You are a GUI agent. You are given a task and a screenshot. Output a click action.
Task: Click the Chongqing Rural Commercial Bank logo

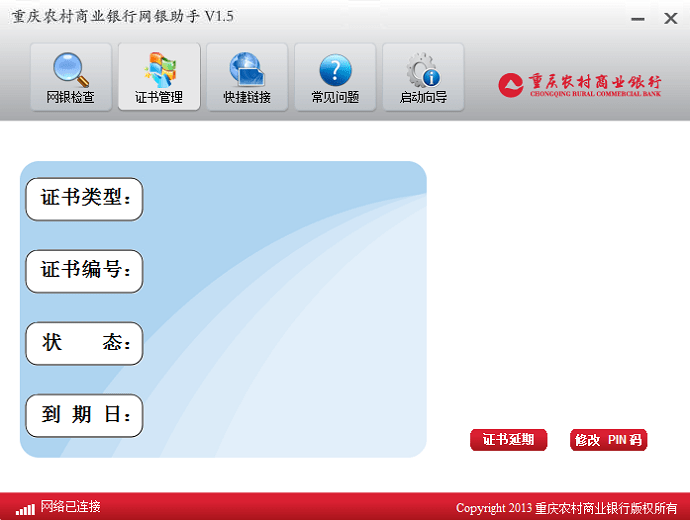pos(580,84)
